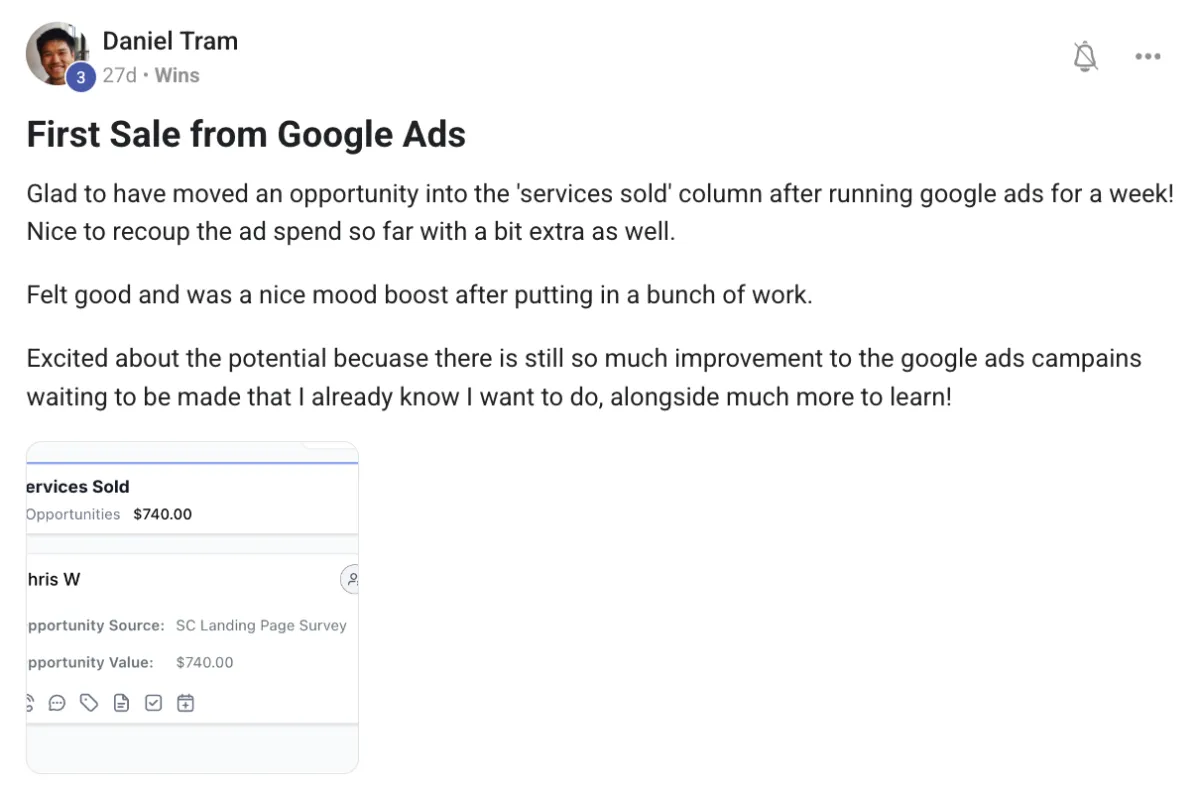The width and height of the screenshot is (1200, 793).
Task: Click the owner person icon beside Chris W
Action: (351, 579)
